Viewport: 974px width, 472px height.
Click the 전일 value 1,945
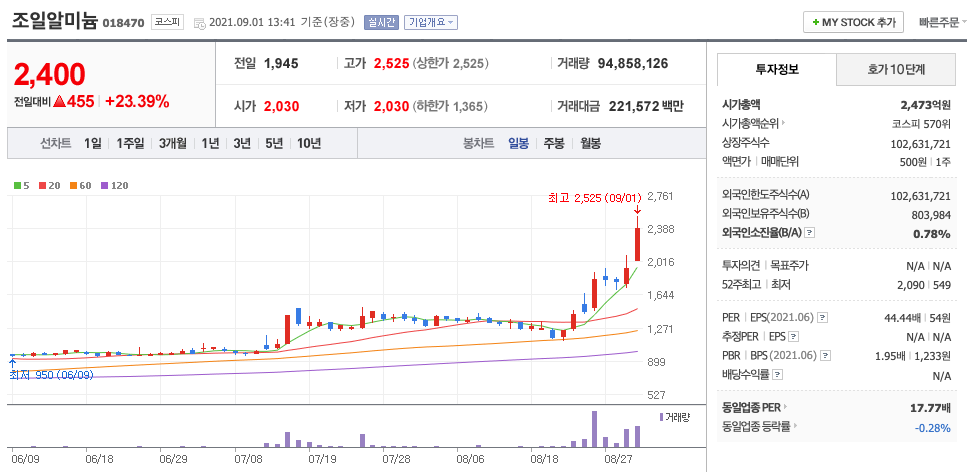tap(281, 63)
